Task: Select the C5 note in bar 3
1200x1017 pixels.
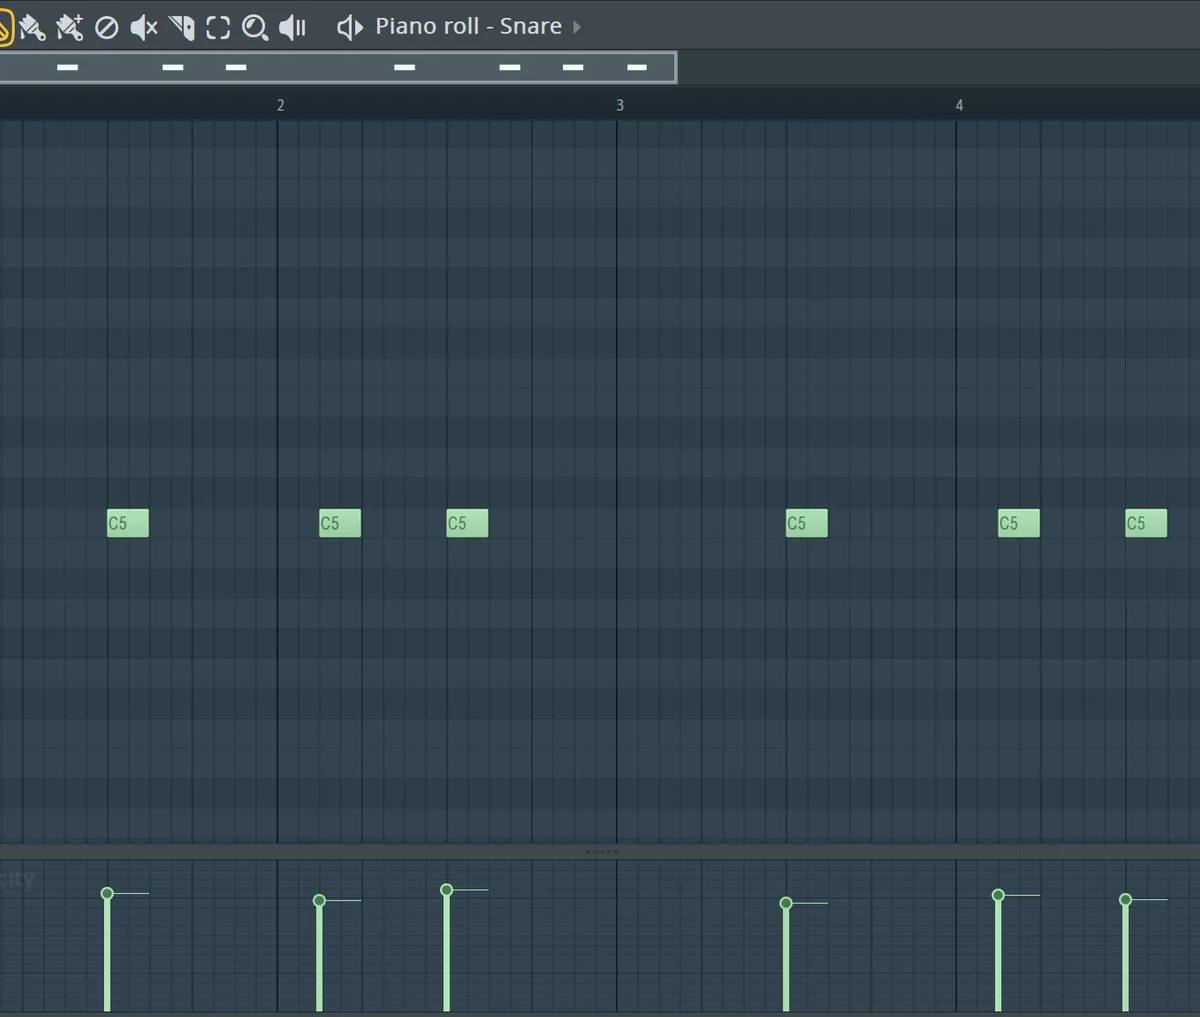Action: tap(807, 523)
